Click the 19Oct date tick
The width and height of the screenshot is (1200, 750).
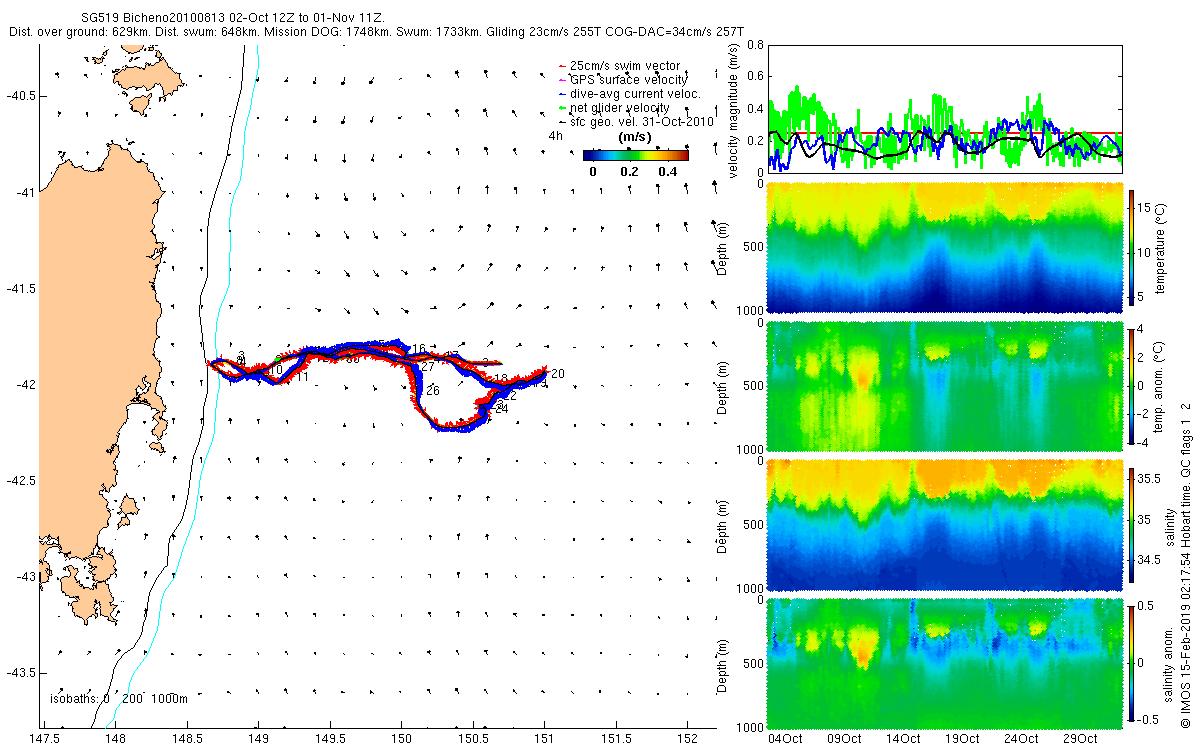point(964,739)
